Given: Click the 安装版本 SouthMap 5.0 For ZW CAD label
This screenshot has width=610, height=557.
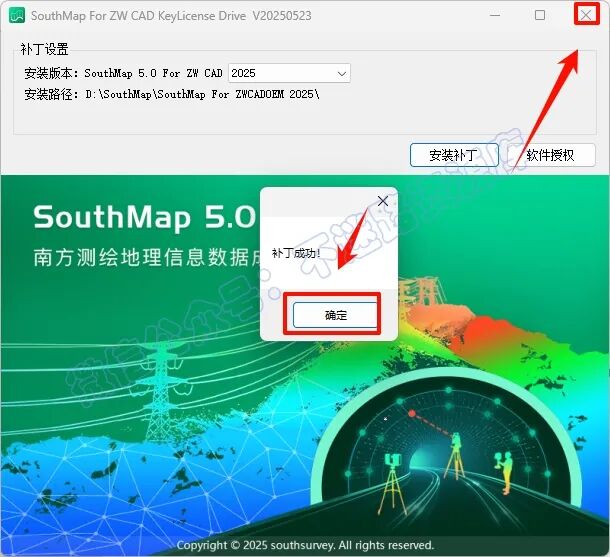Looking at the screenshot, I should (123, 73).
